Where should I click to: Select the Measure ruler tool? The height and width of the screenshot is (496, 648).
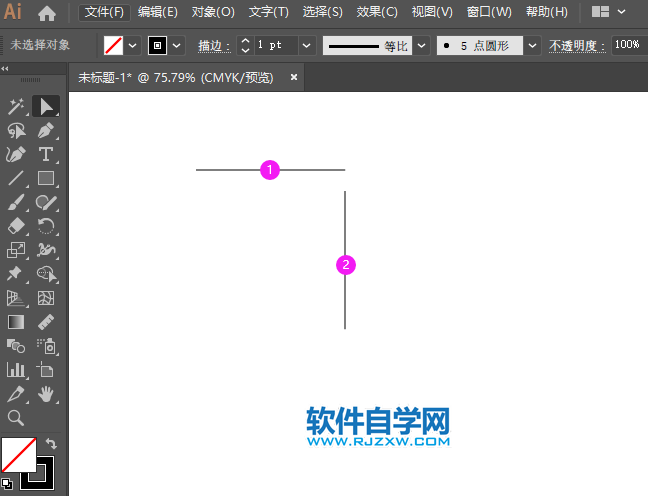coord(46,322)
